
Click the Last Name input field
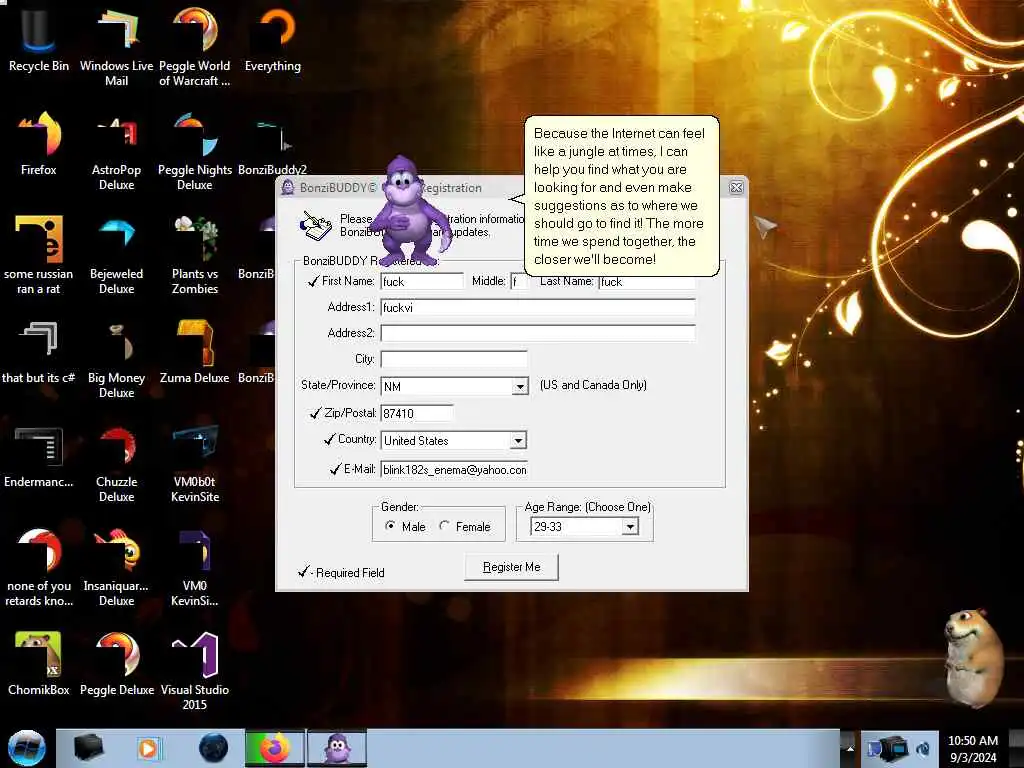tap(647, 282)
